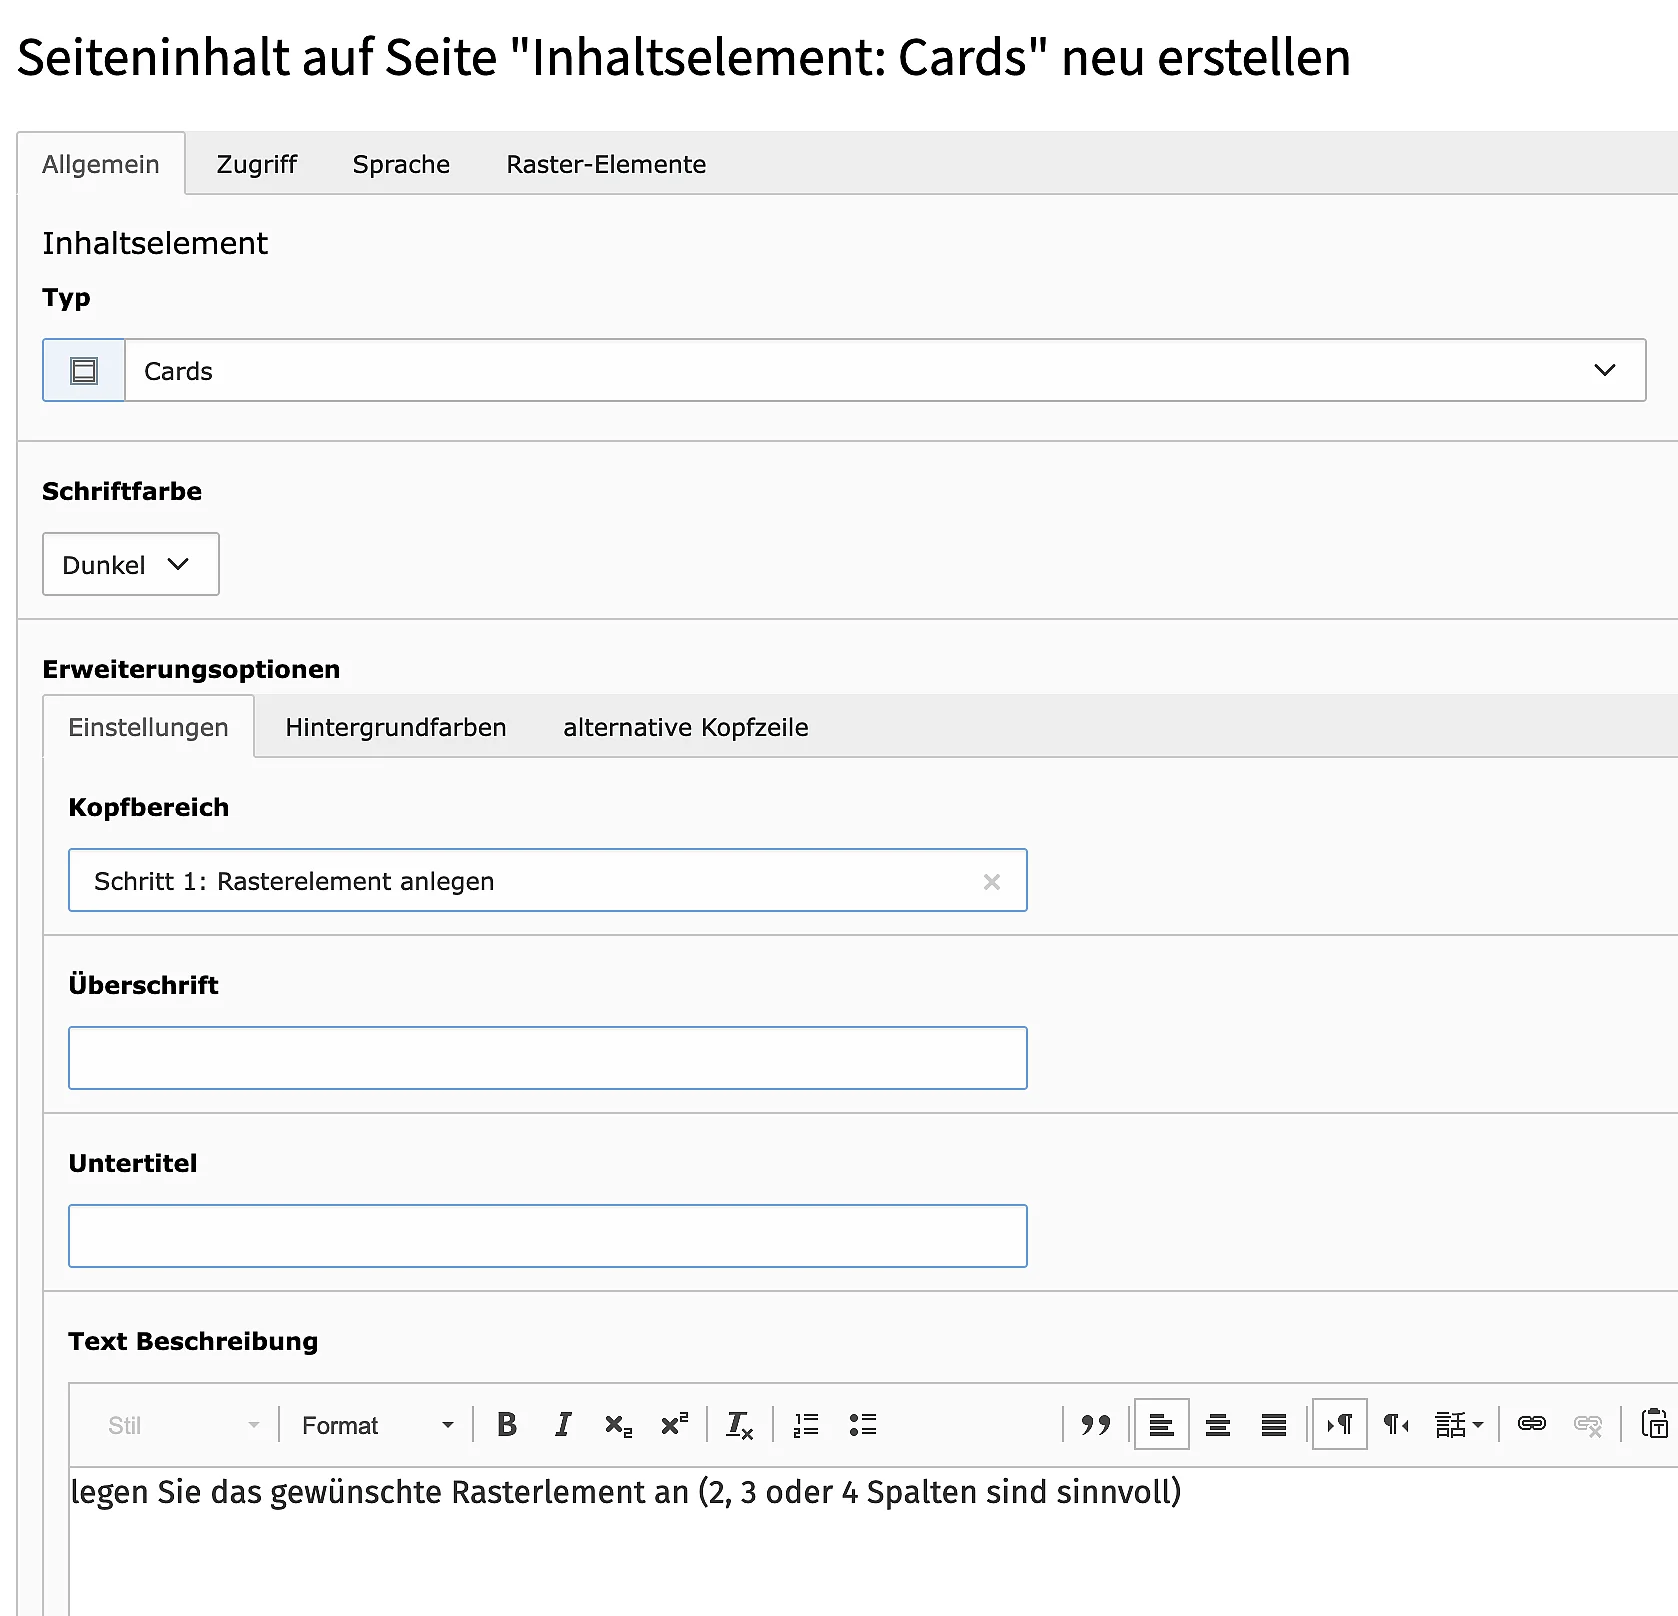The width and height of the screenshot is (1678, 1616).
Task: Insert a link with the chain icon
Action: [x=1532, y=1424]
